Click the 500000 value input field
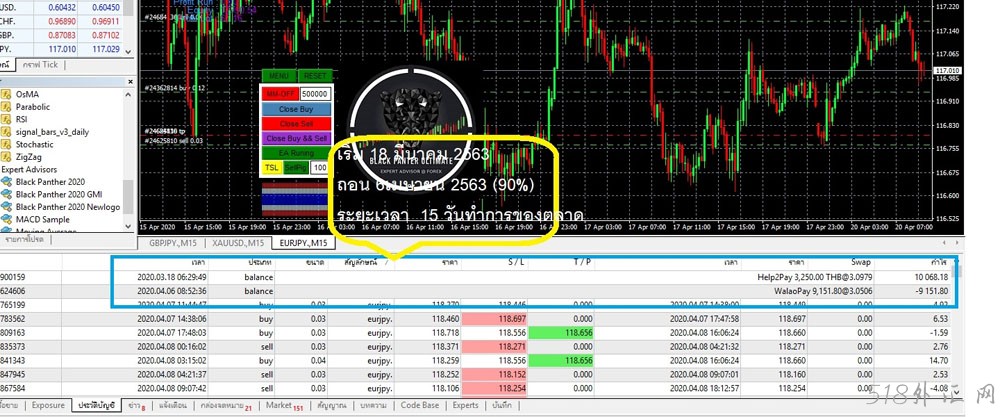 tap(315, 93)
